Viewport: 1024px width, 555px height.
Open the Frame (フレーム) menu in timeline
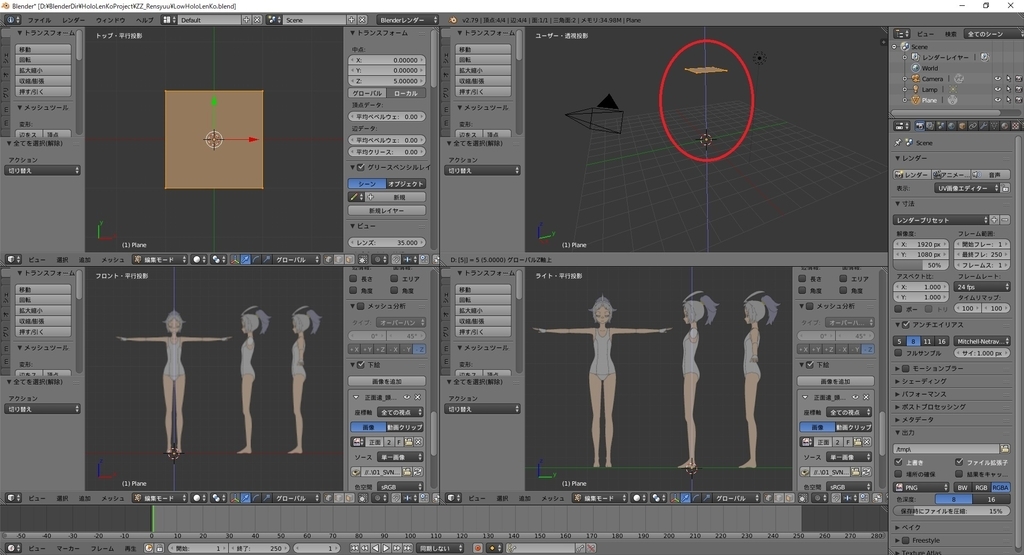point(103,548)
